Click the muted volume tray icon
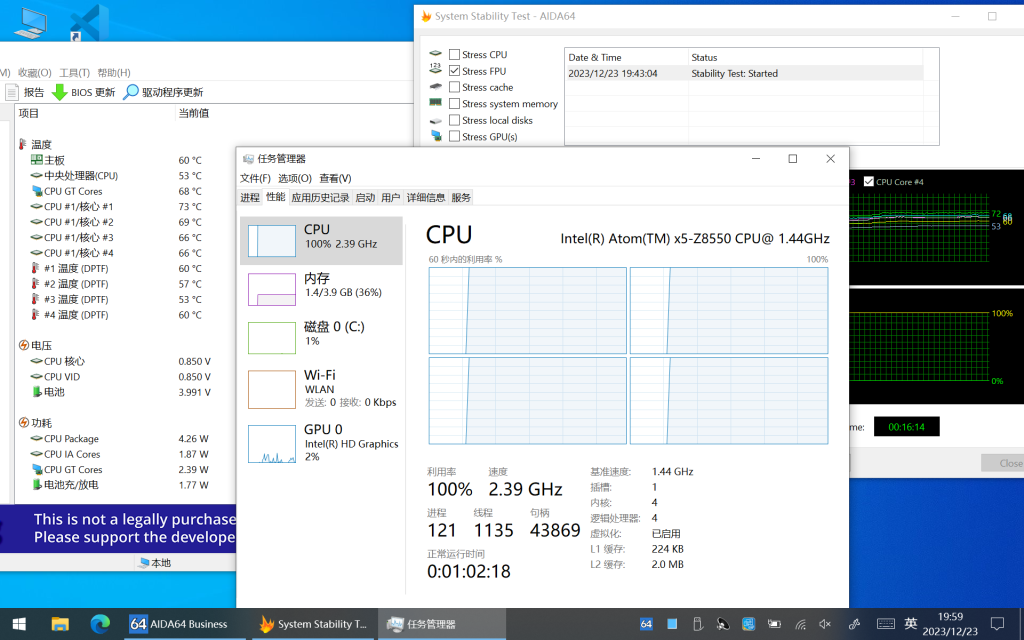1024x640 pixels. point(825,624)
